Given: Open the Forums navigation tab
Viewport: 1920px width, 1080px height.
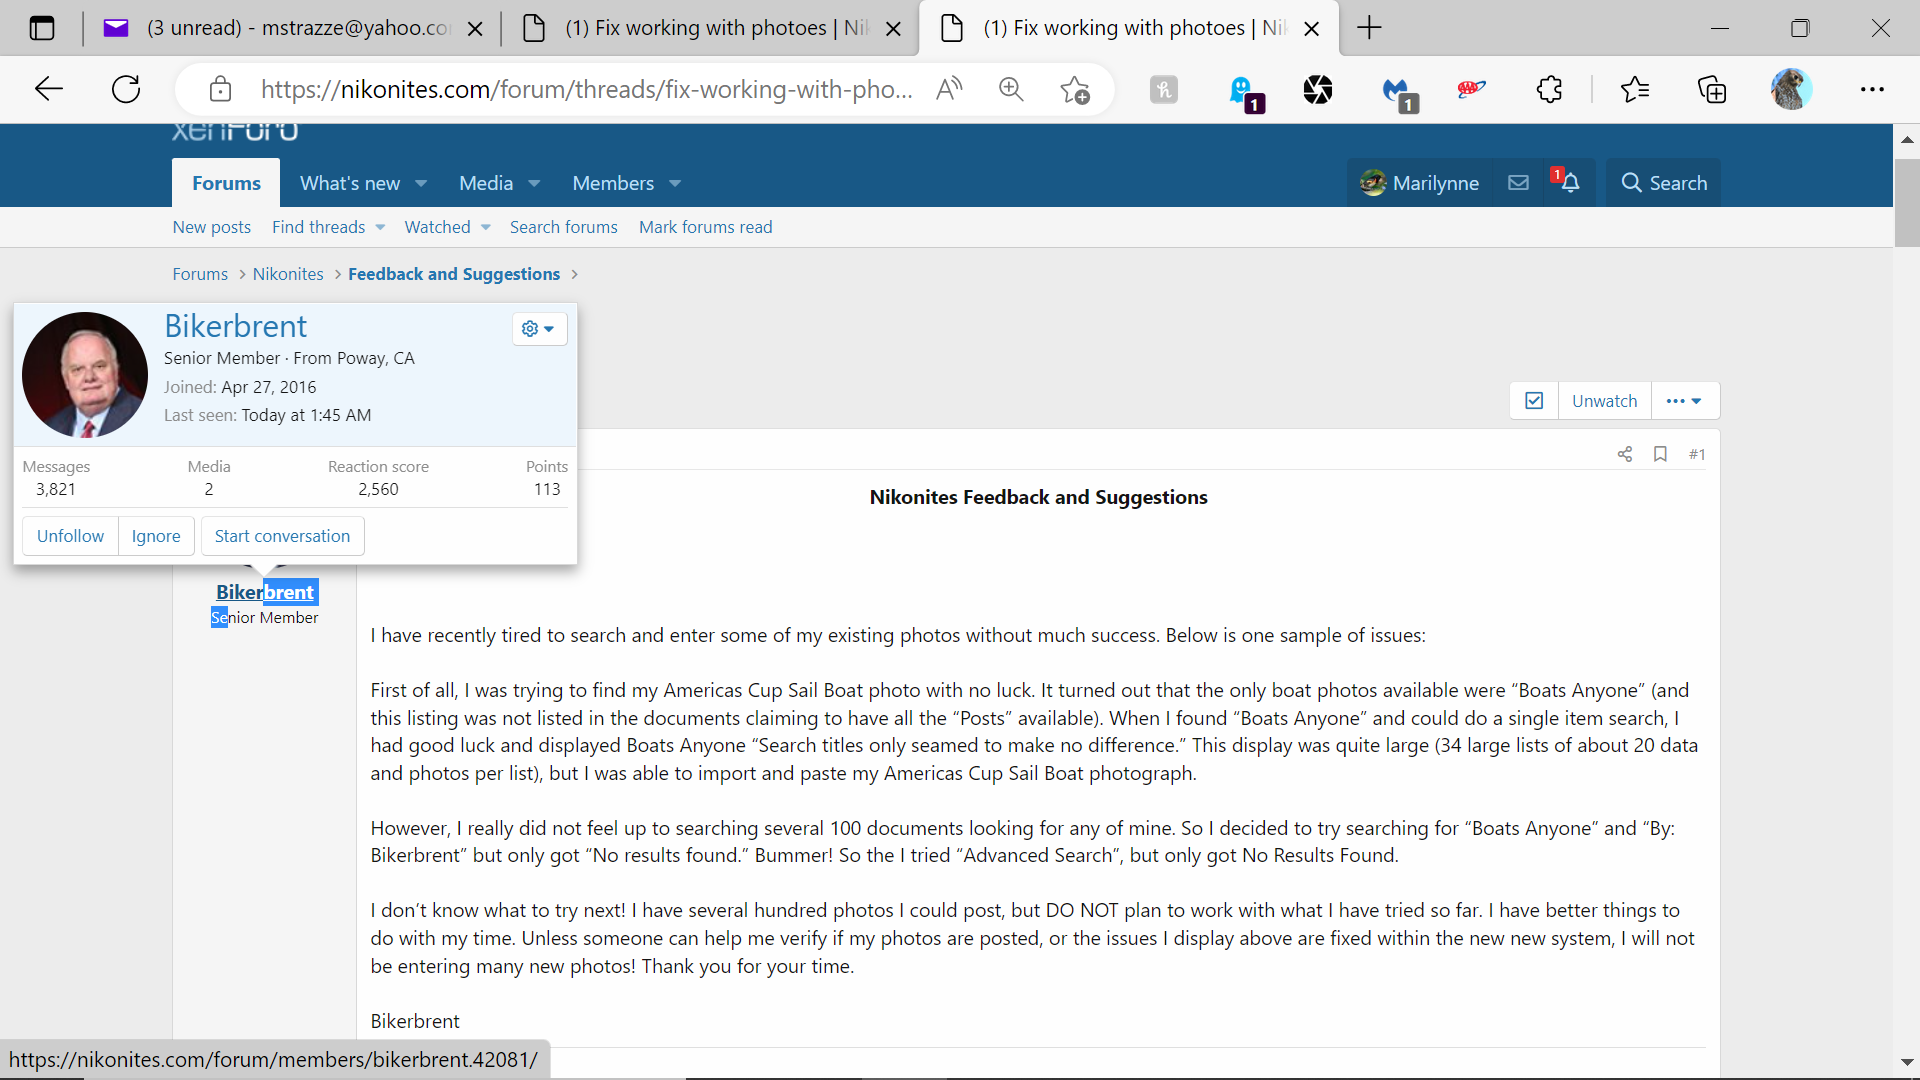Looking at the screenshot, I should point(226,183).
